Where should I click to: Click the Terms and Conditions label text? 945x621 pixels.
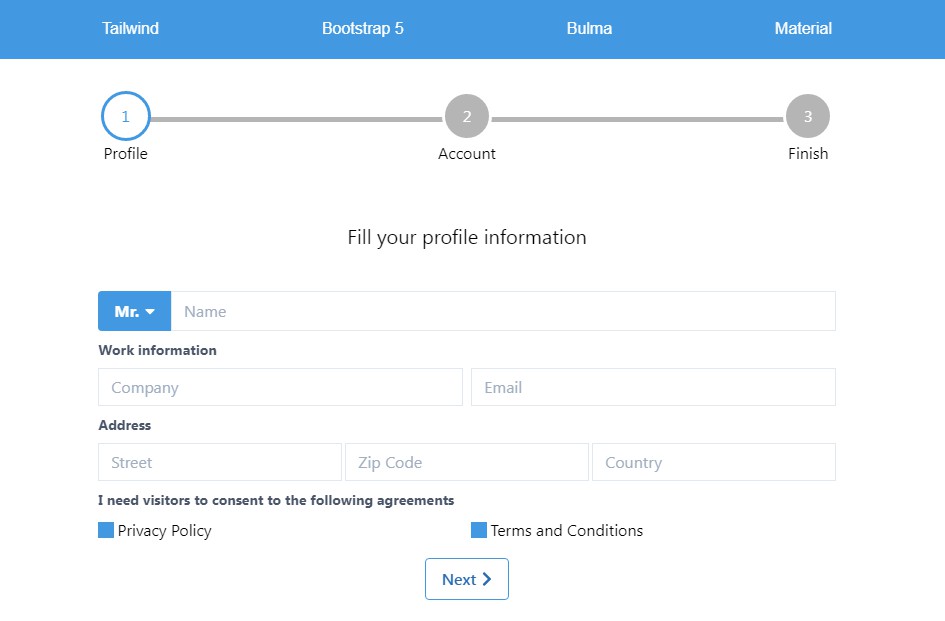click(566, 531)
